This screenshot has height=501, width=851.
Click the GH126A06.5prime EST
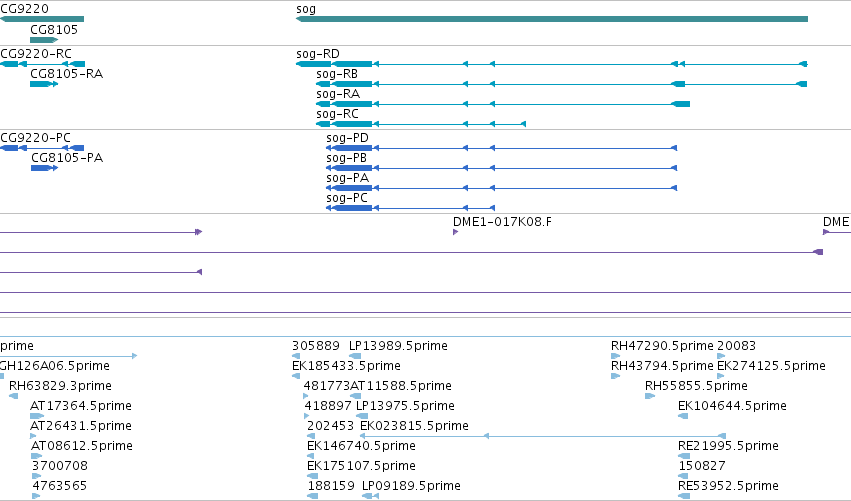click(x=55, y=366)
